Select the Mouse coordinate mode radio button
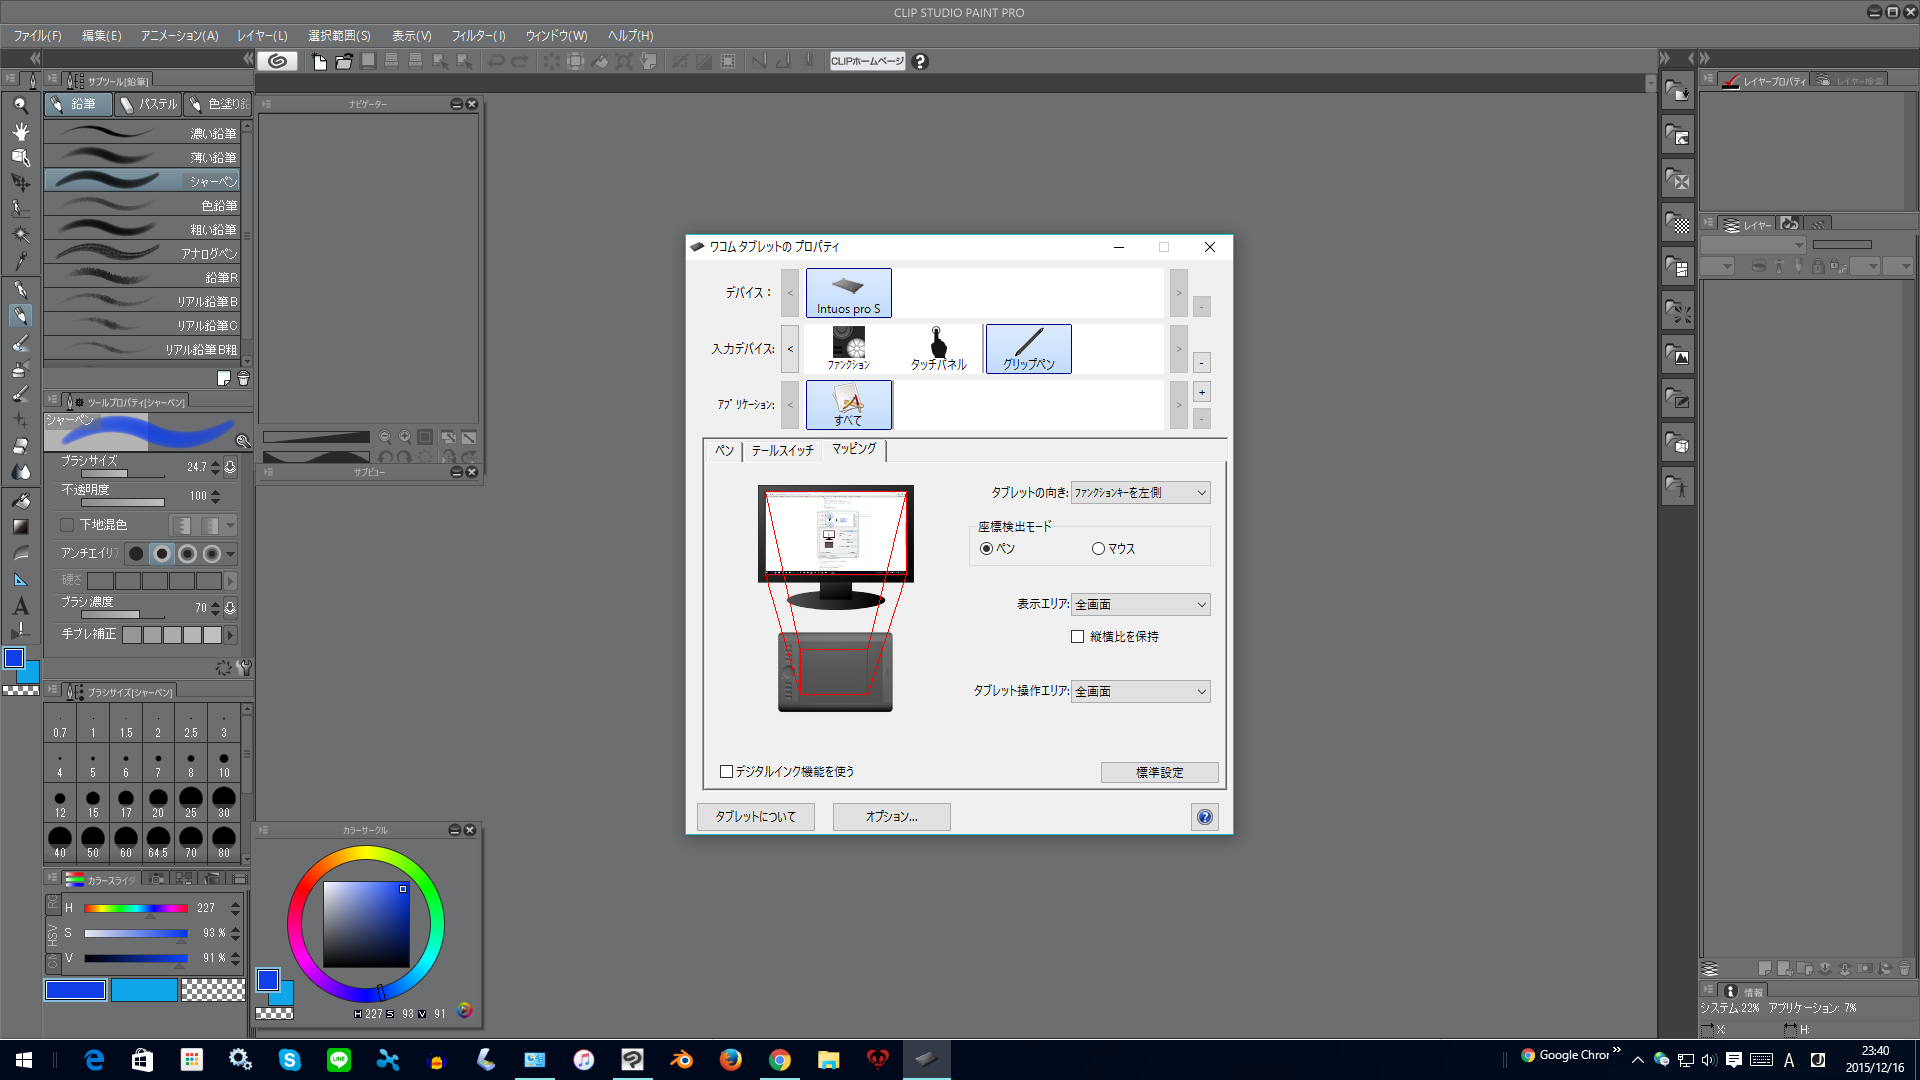1920x1080 pixels. pos(1098,548)
